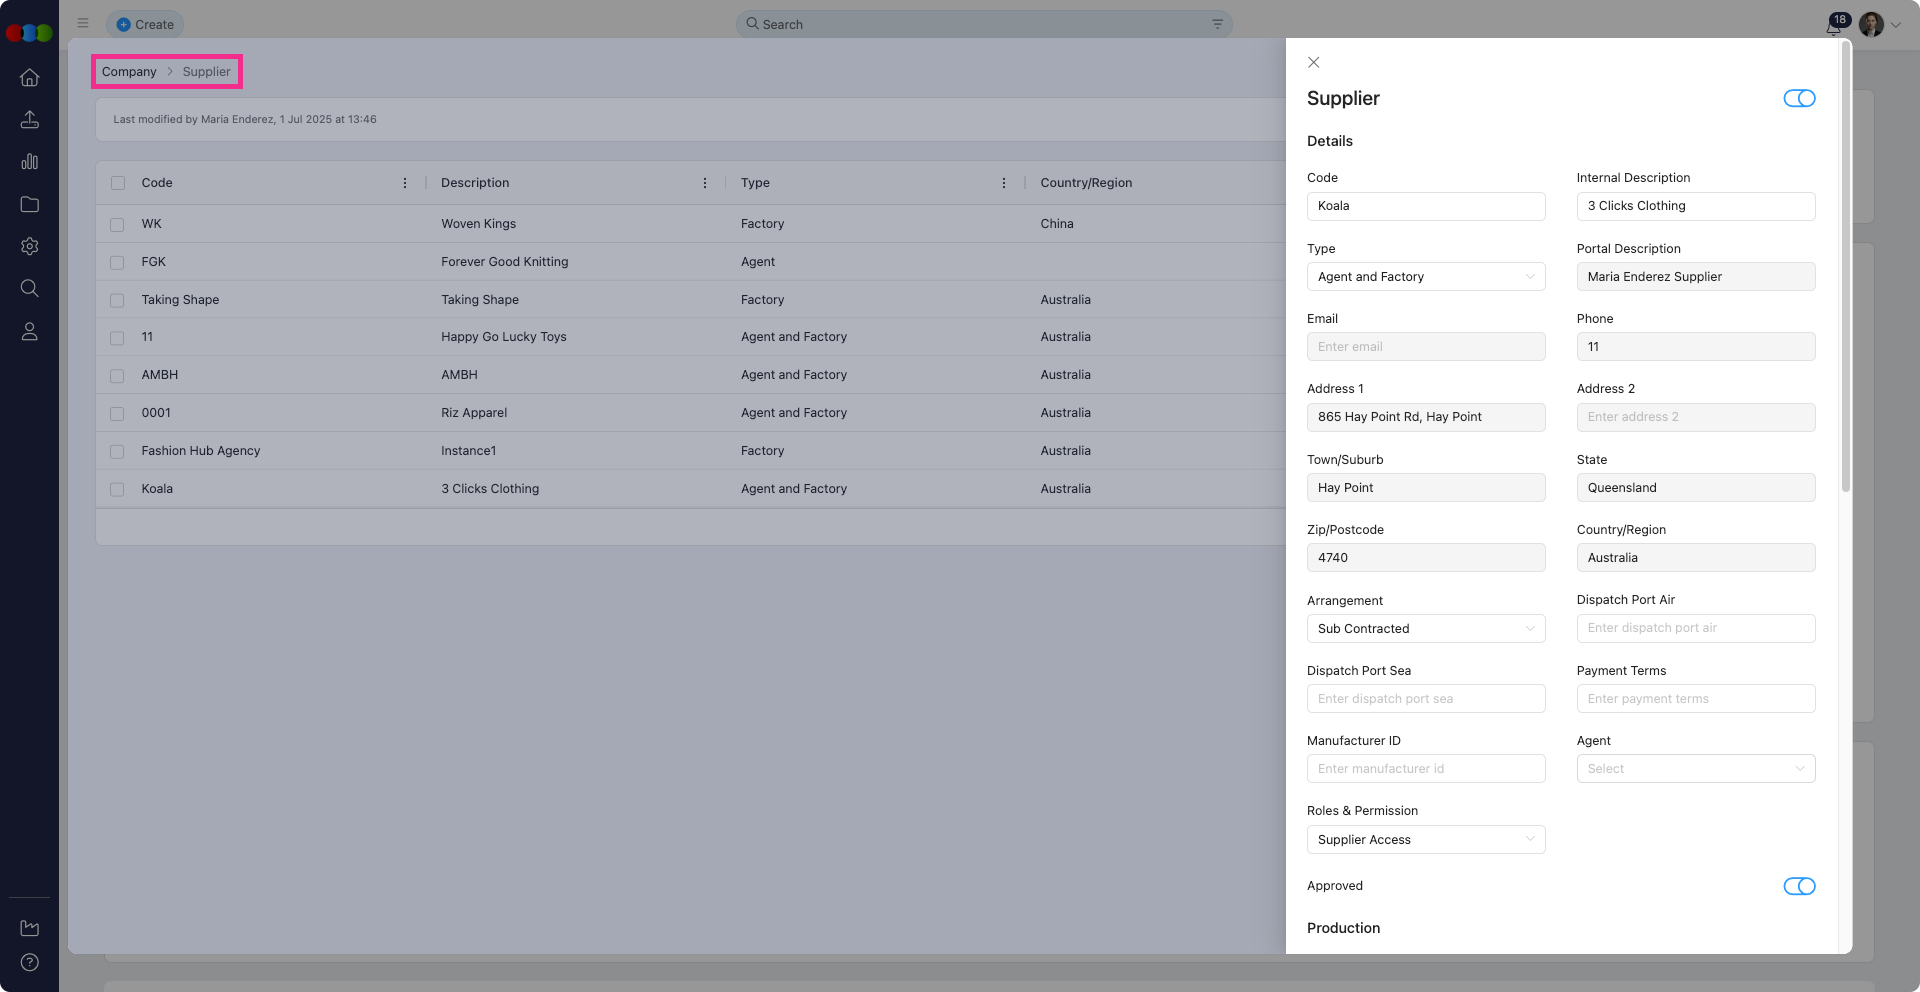
Task: Click the Supplier panel vertical scrollbar
Action: pos(1845,270)
